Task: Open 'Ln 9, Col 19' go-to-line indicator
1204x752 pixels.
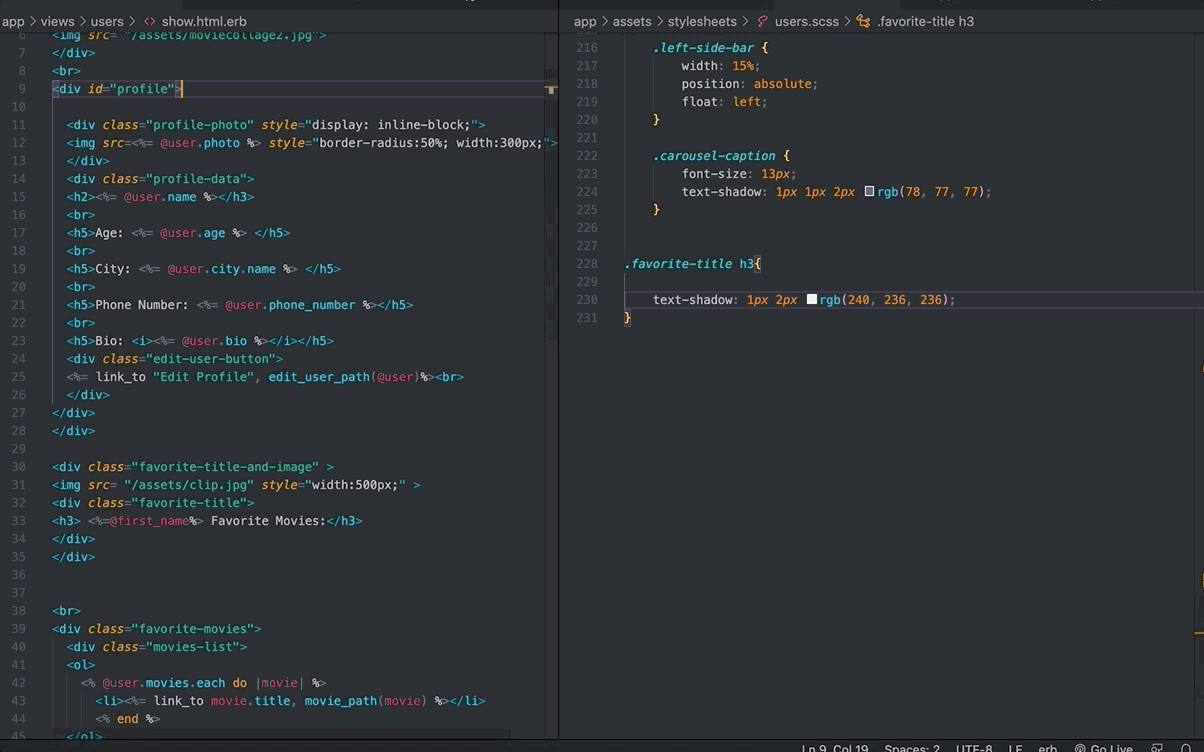Action: click(835, 747)
